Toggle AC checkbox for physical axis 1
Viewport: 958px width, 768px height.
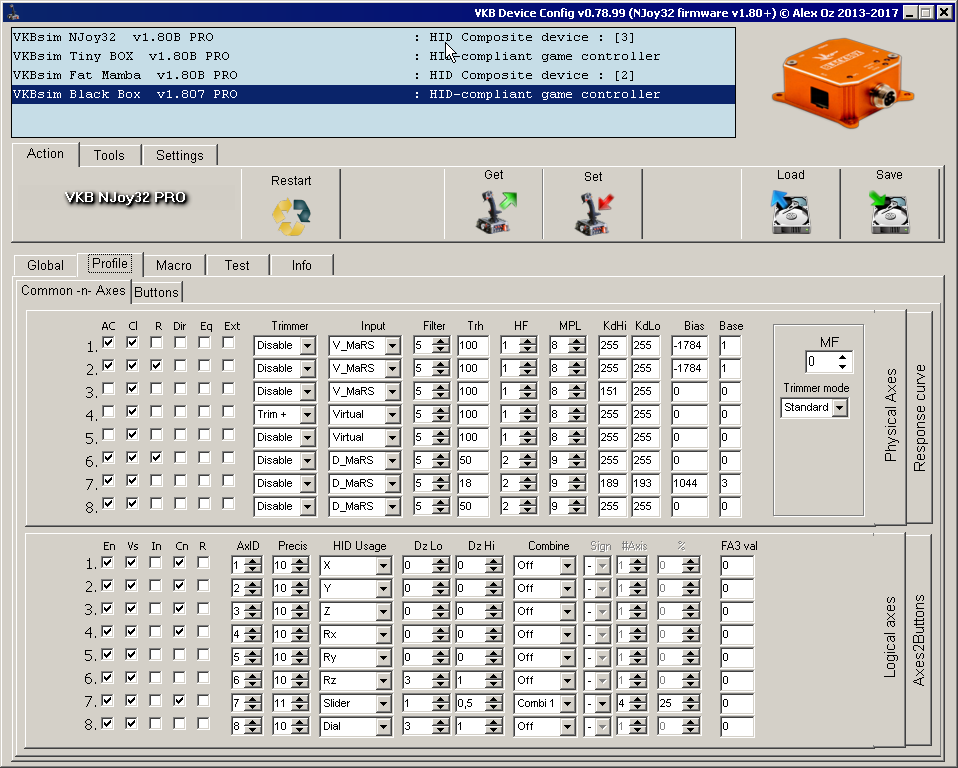108,343
